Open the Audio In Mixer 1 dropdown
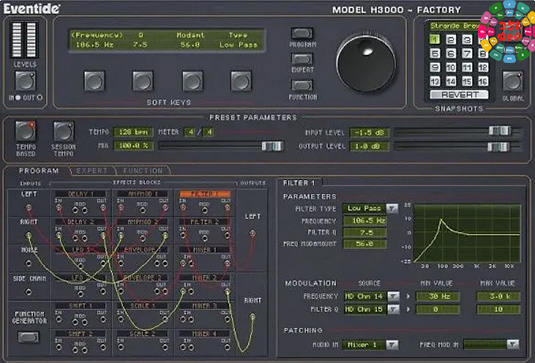 click(x=392, y=345)
